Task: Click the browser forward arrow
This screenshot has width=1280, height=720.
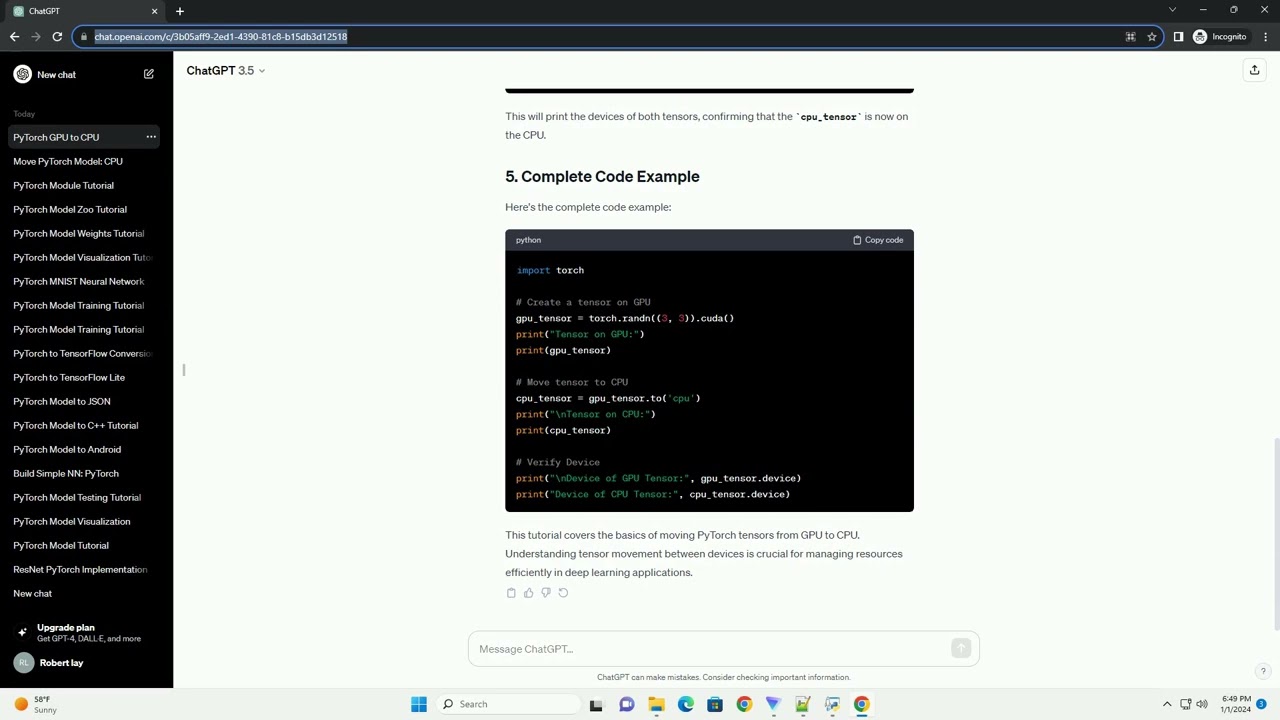Action: [x=36, y=37]
